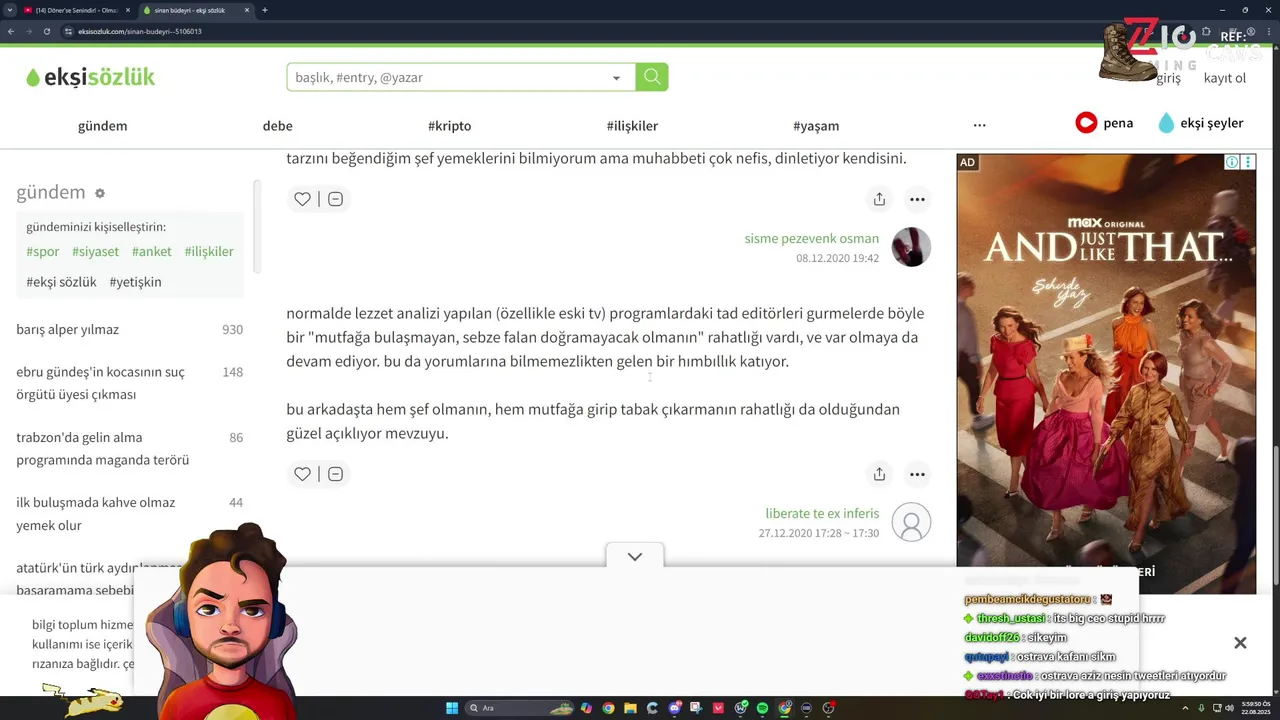Click the ekşi sözlük logo

pos(90,77)
